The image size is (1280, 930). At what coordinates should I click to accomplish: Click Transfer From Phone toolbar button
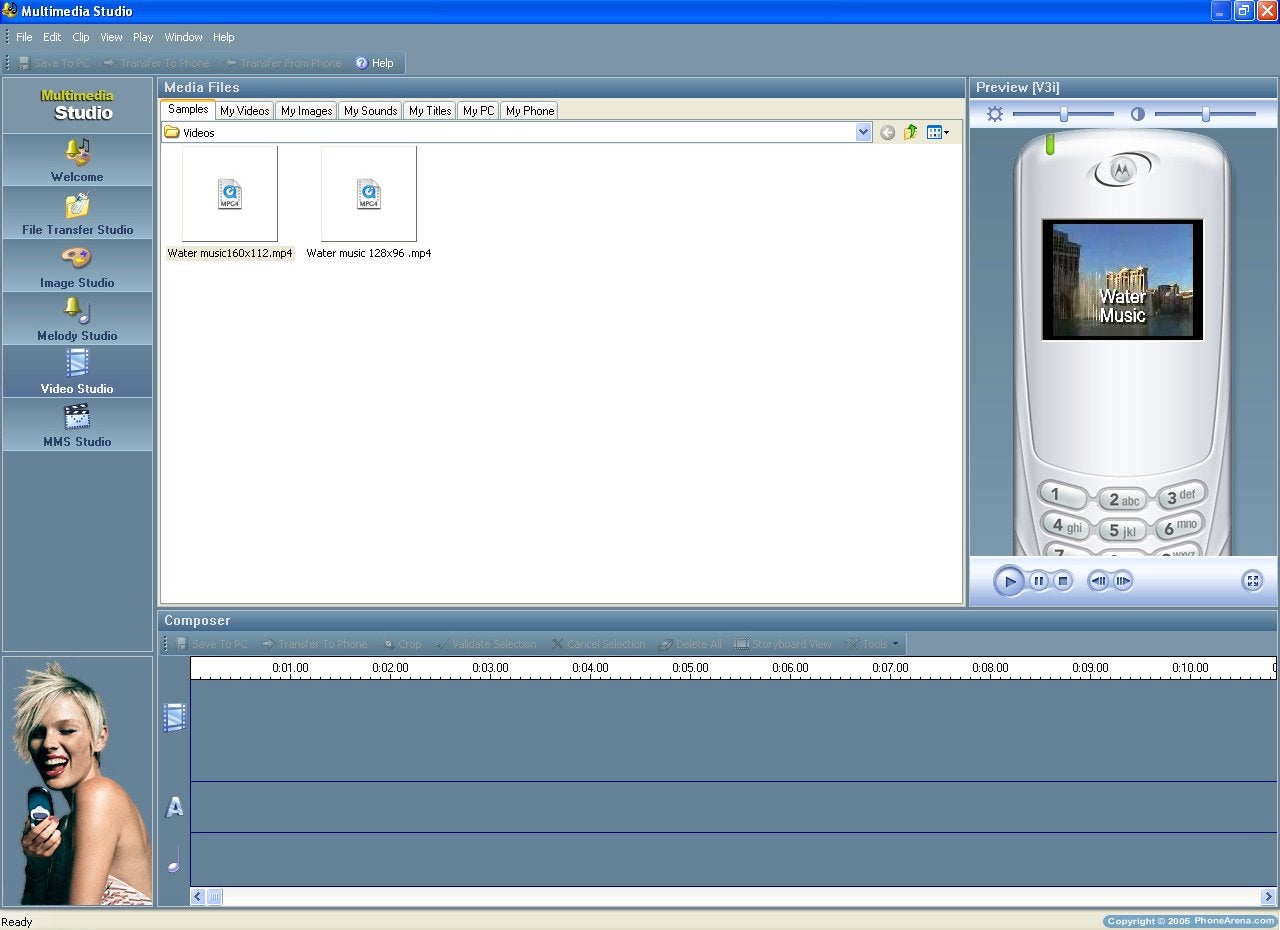[284, 63]
